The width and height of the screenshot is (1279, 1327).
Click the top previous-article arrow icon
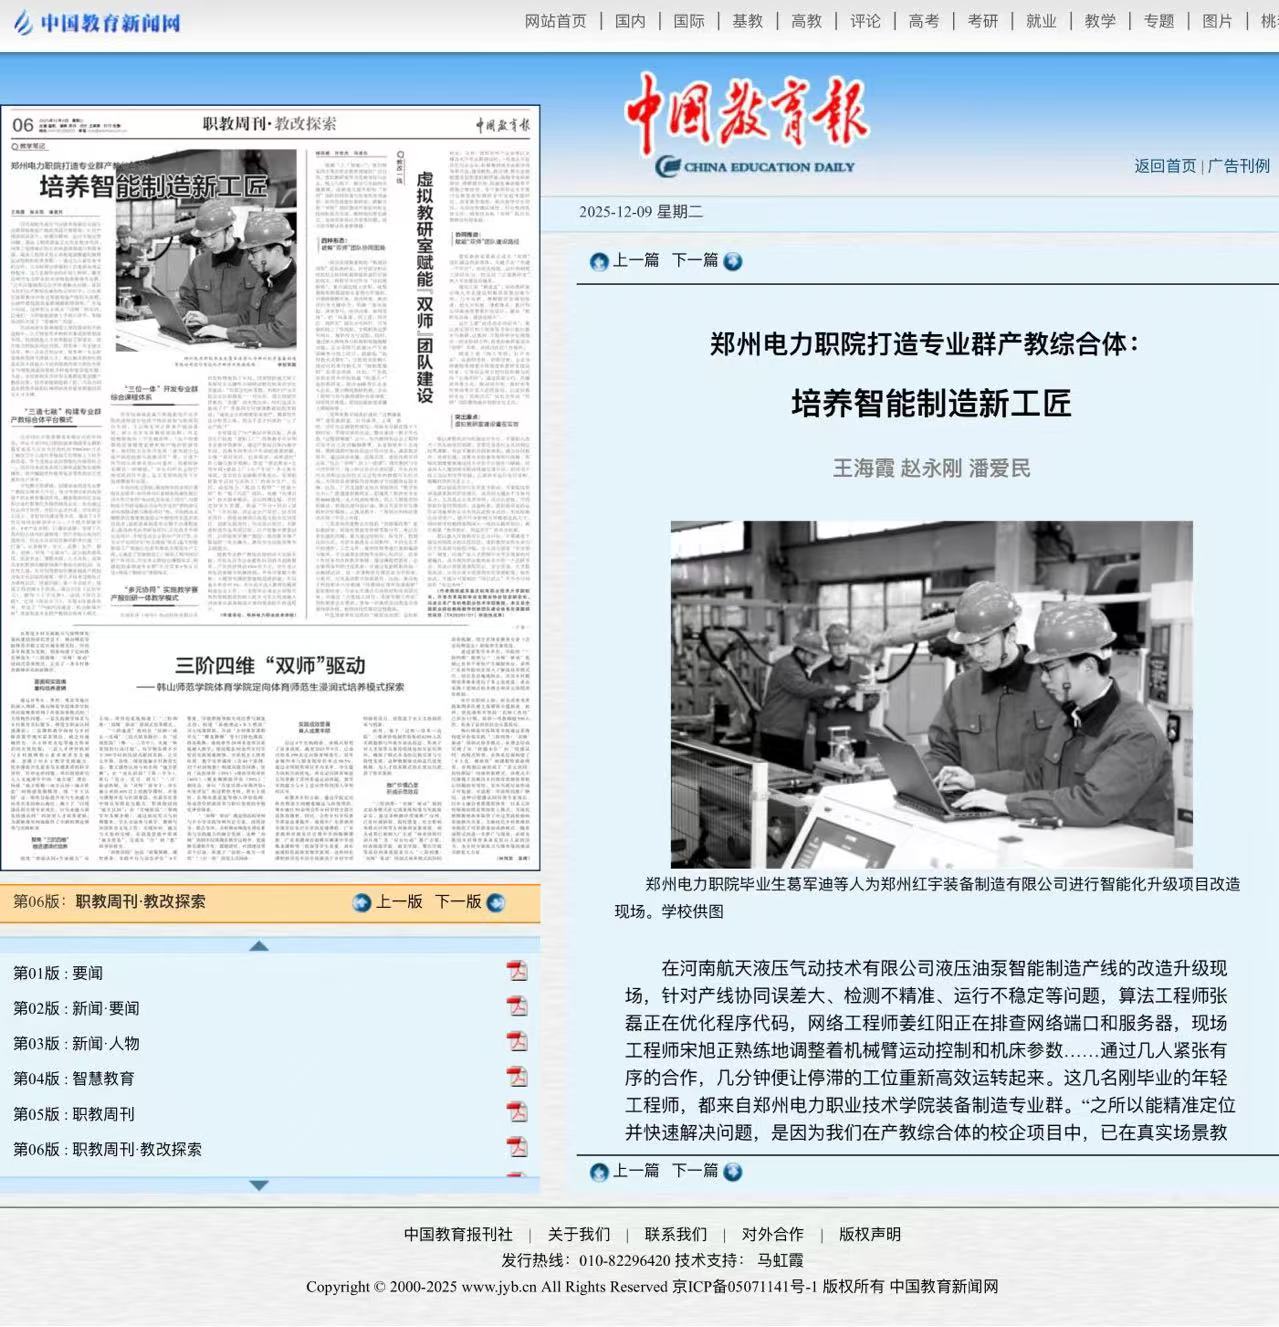pyautogui.click(x=599, y=261)
